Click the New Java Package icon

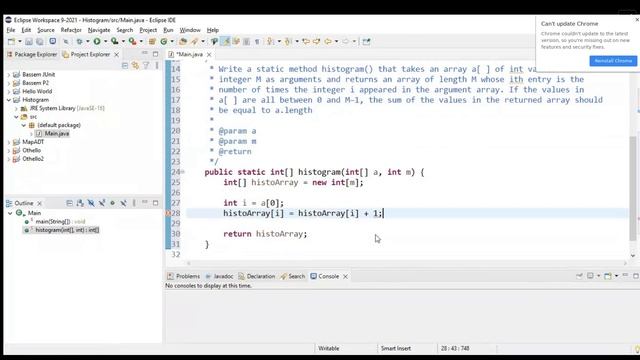click(152, 41)
